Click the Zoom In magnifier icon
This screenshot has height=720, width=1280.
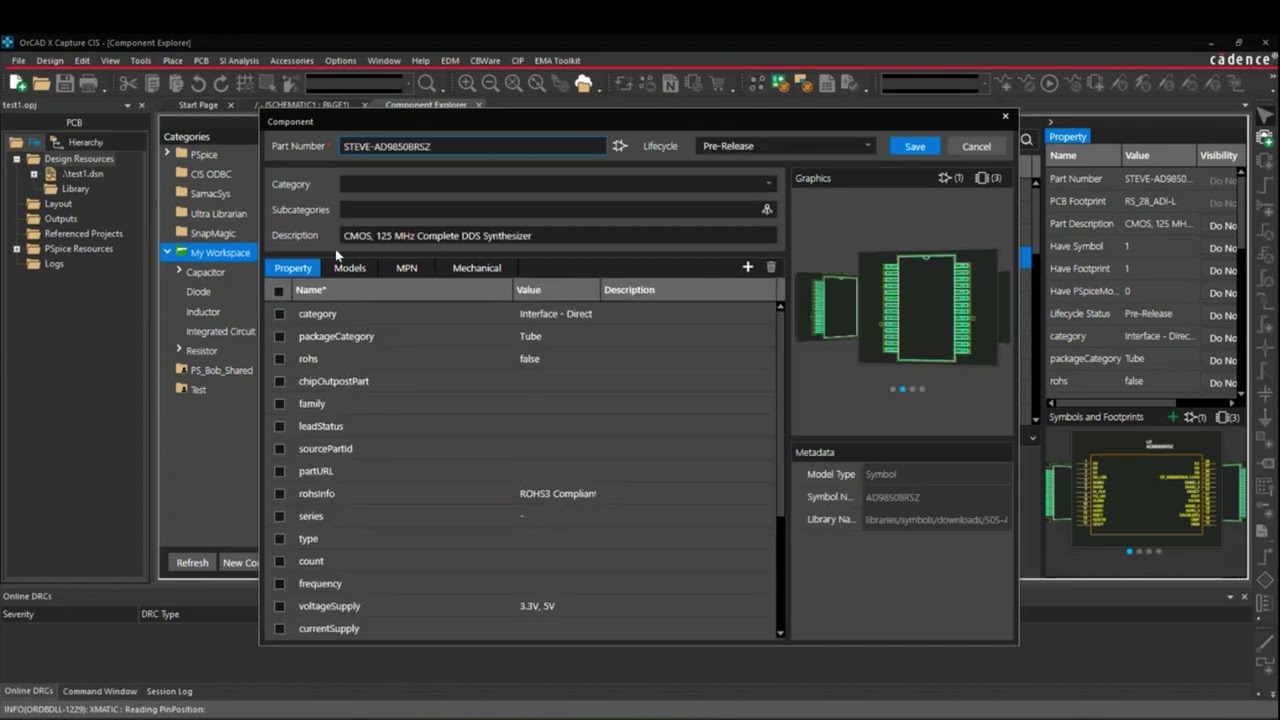click(x=467, y=84)
